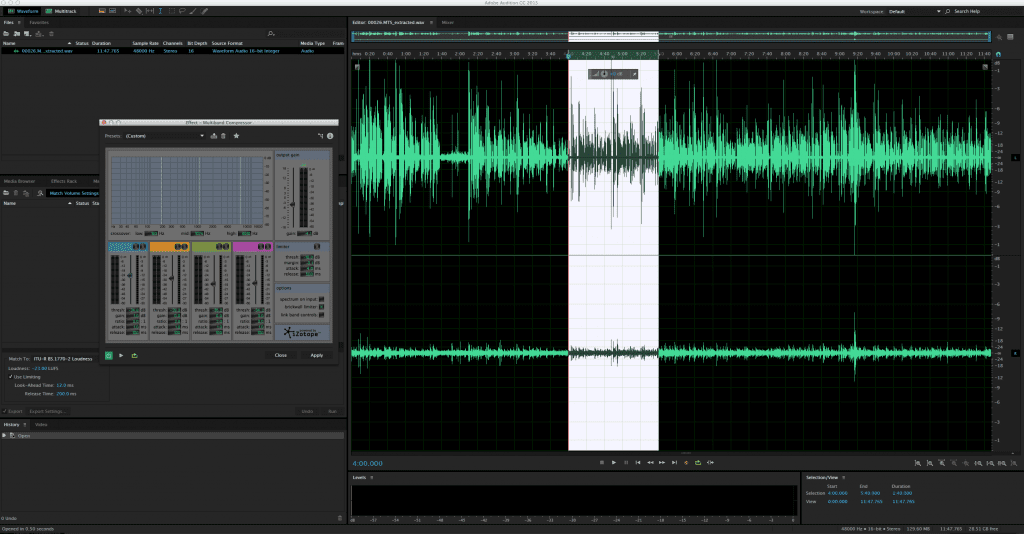Click the Zoom Out Full icon

point(966,463)
